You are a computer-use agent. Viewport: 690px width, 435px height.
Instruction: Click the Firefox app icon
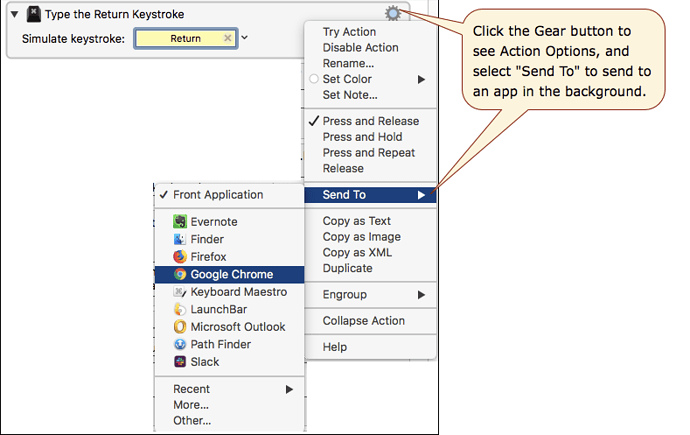click(180, 256)
